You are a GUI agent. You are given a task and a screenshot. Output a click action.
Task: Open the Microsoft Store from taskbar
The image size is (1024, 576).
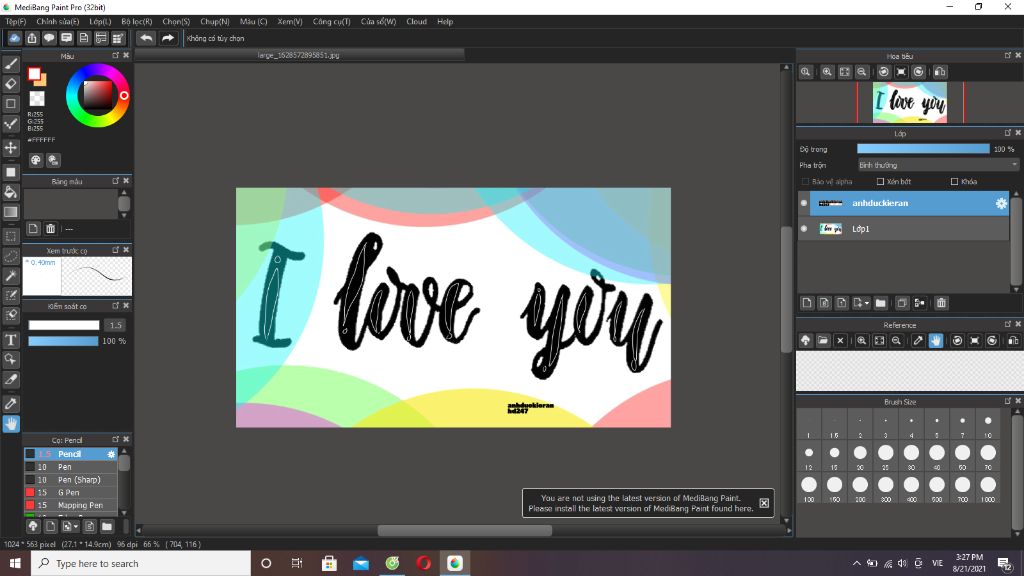329,563
